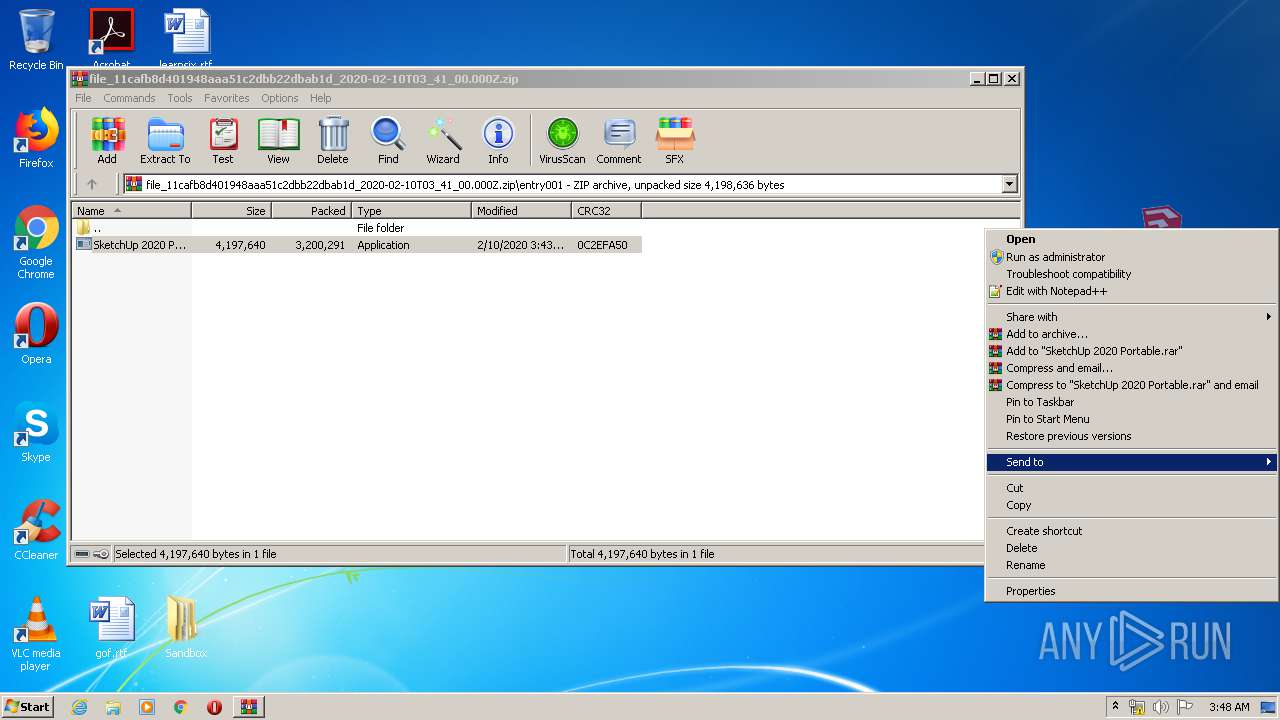
Task: Sort by the Size column header
Action: [x=231, y=211]
